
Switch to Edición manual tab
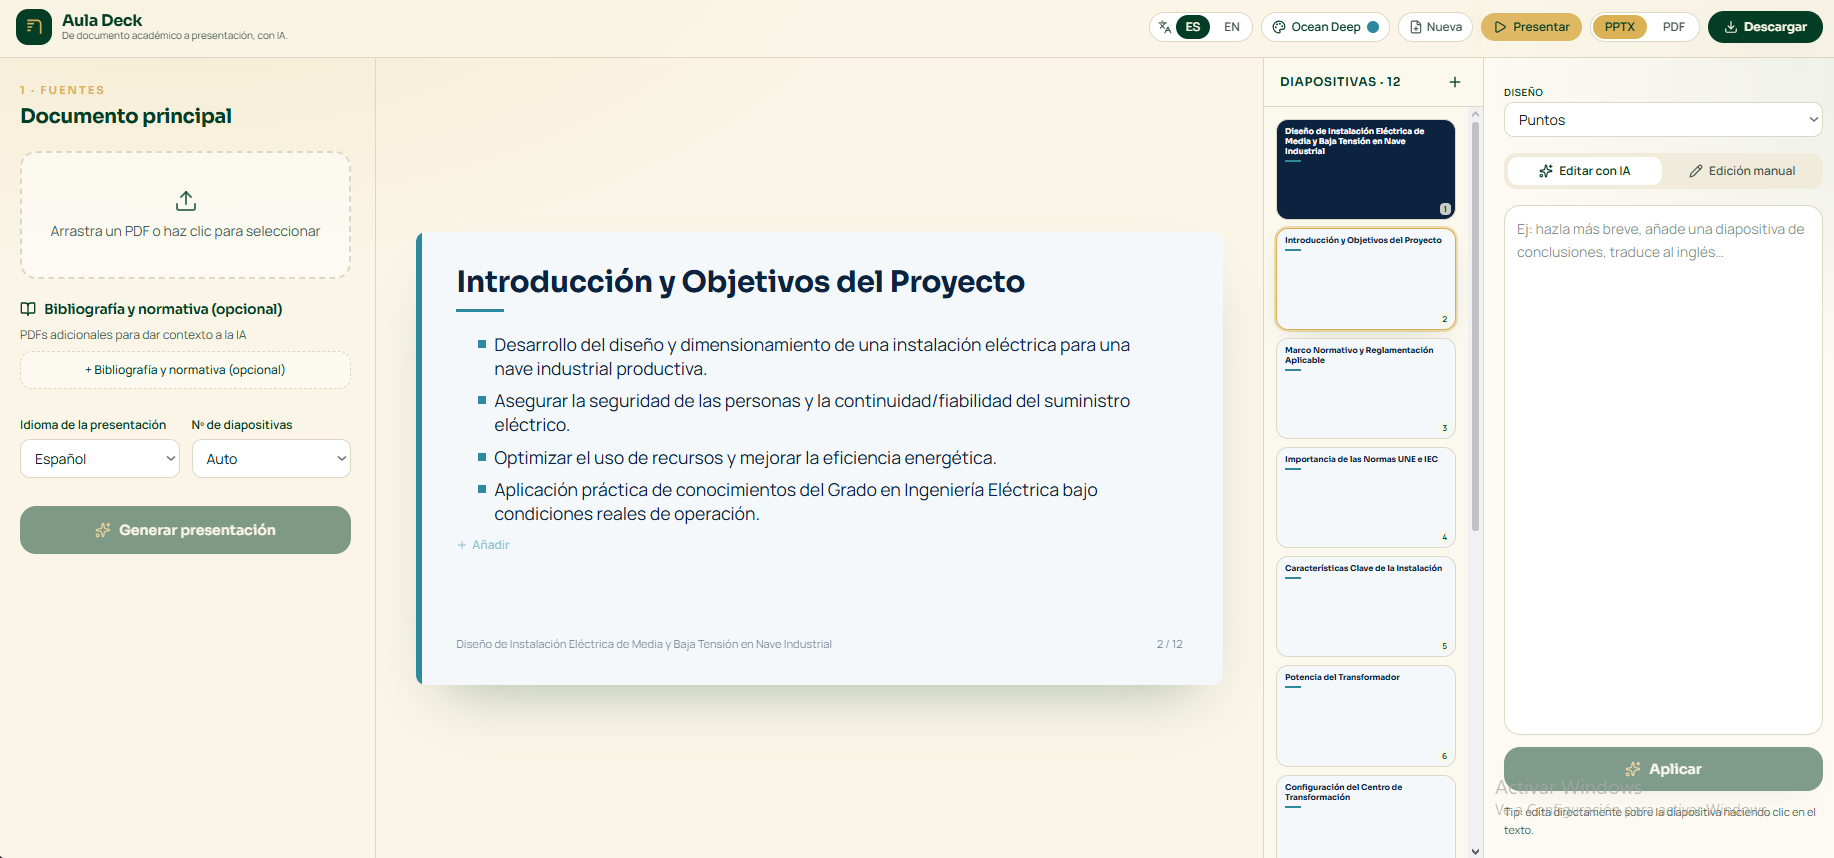(x=1742, y=171)
